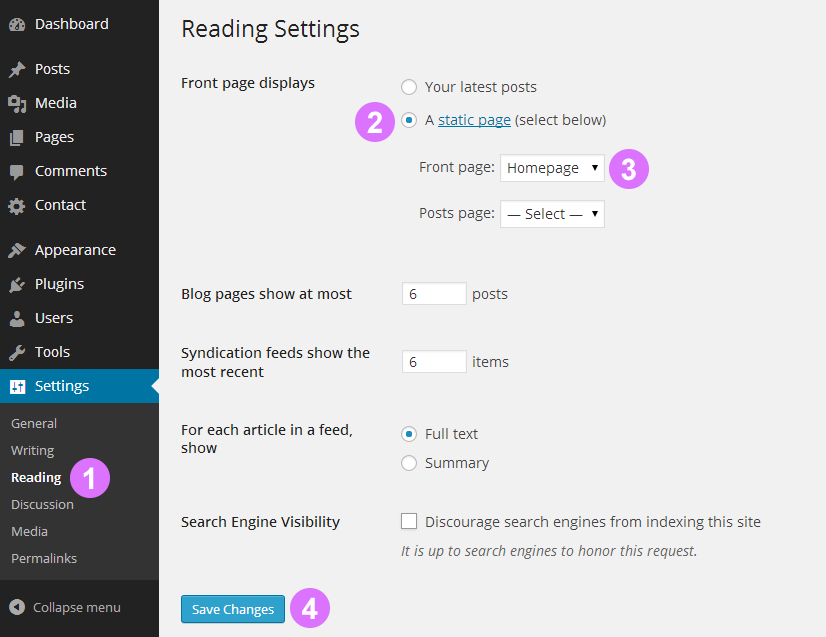Click the Save Changes button
Screen dimensions: 826x637
coord(232,609)
